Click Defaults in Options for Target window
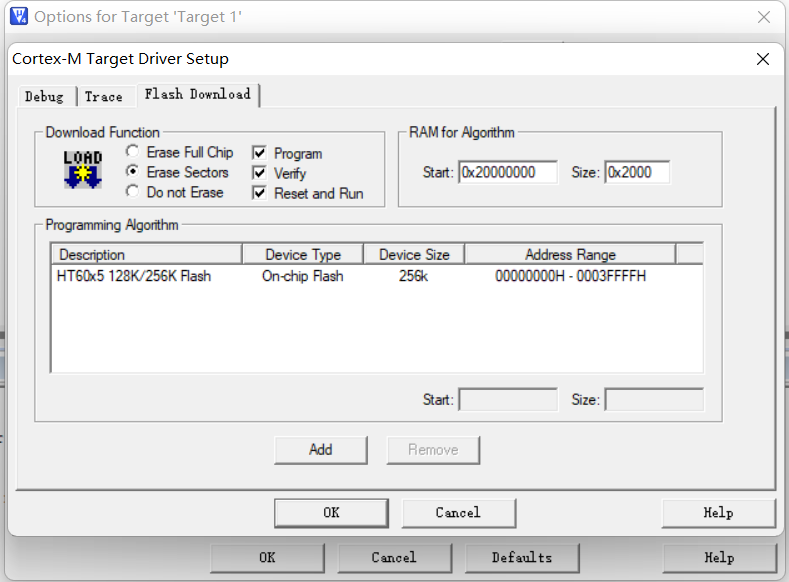 [x=522, y=558]
